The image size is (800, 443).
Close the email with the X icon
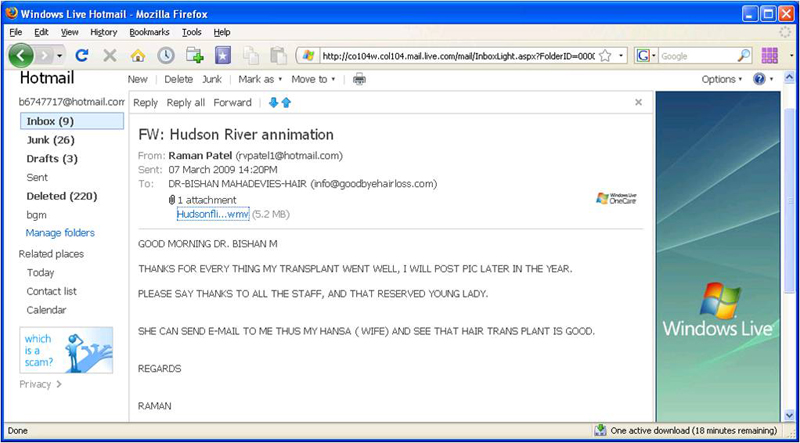tap(638, 102)
